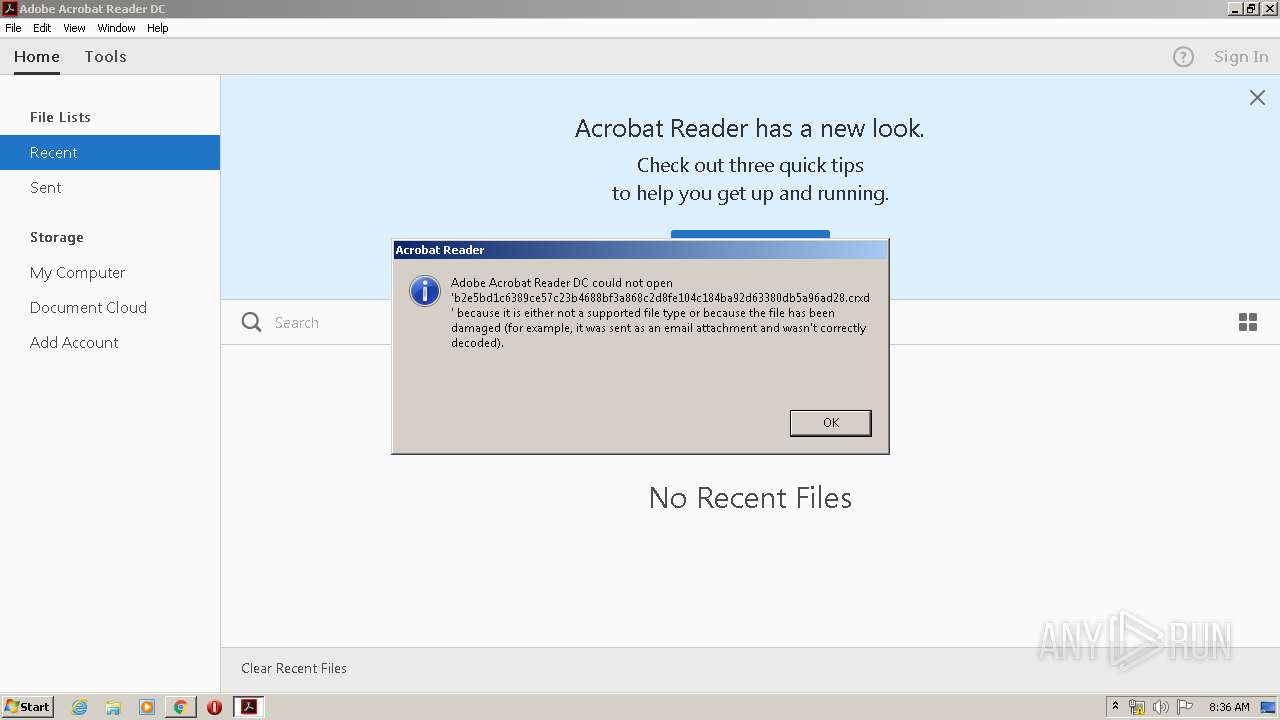Launch Chrome from the taskbar
The height and width of the screenshot is (720, 1280).
point(180,707)
